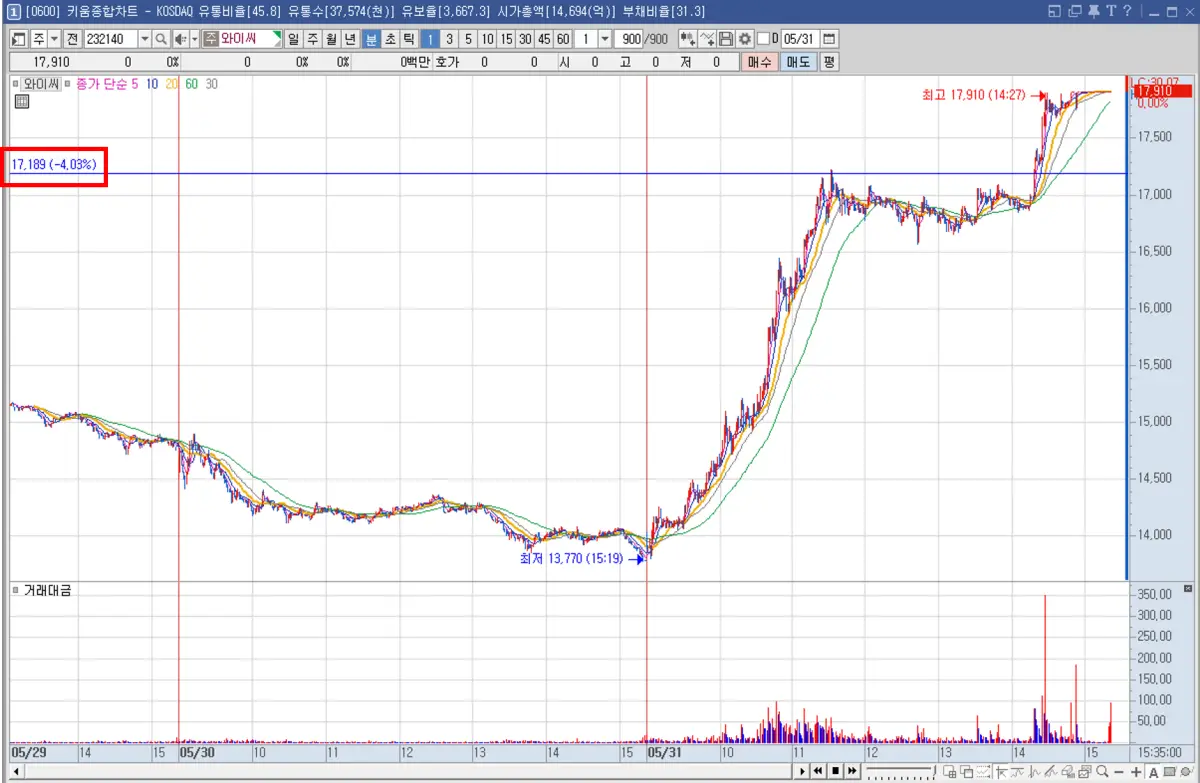Click the 전 button before stock code
Image resolution: width=1200 pixels, height=783 pixels.
73,39
